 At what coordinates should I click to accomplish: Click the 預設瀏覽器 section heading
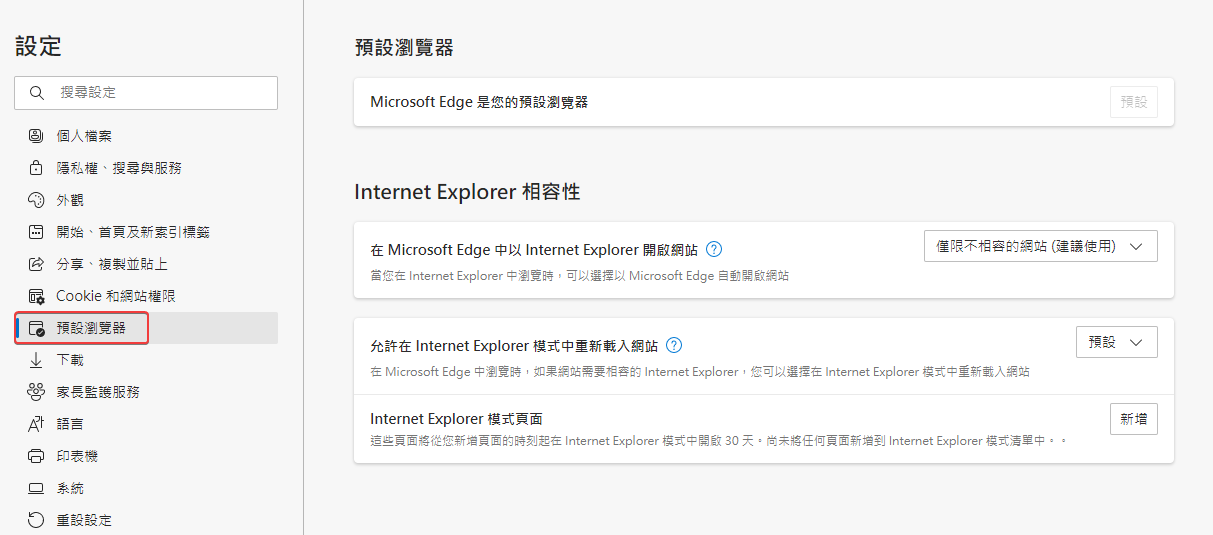click(x=404, y=48)
